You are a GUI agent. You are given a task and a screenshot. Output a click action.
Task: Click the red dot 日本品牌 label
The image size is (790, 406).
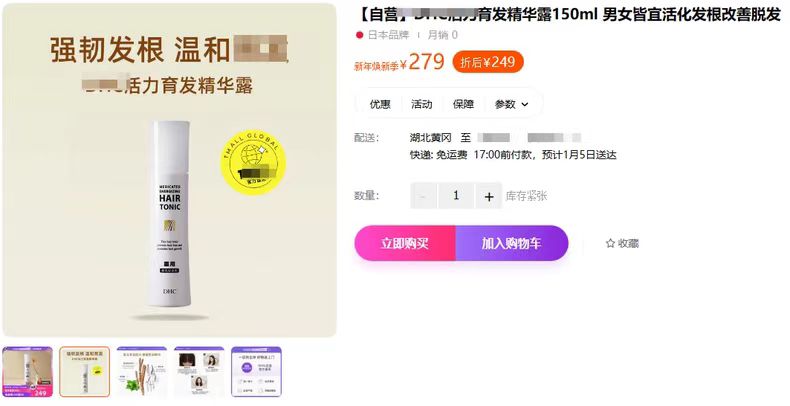(382, 35)
